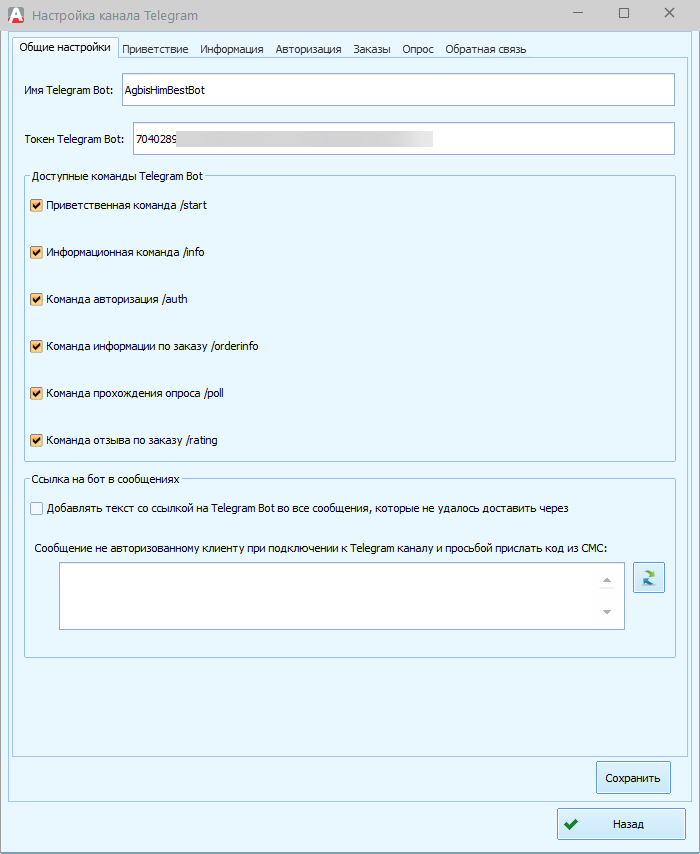Image resolution: width=700 pixels, height=854 pixels.
Task: Click the application logo in the title bar
Action: click(16, 15)
